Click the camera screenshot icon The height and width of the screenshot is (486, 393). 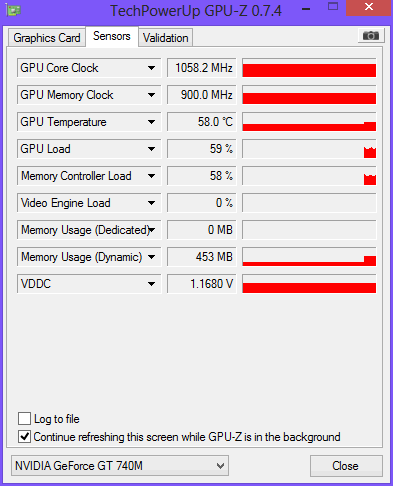371,35
